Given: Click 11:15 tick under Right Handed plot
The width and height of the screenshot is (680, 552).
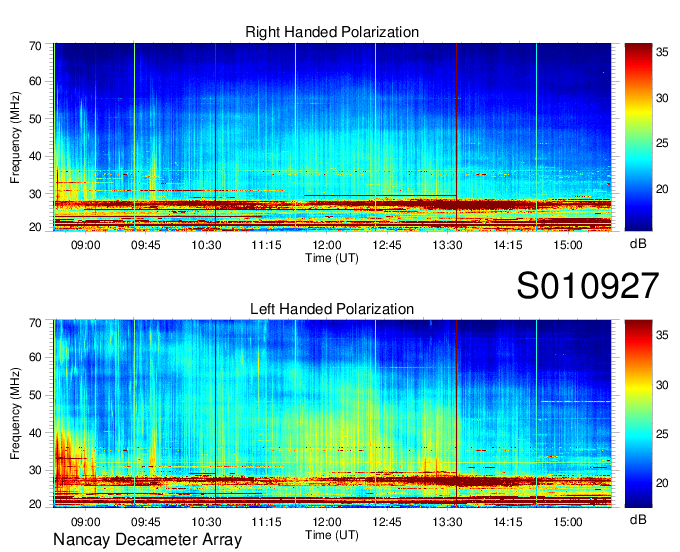Looking at the screenshot, I should [x=266, y=245].
